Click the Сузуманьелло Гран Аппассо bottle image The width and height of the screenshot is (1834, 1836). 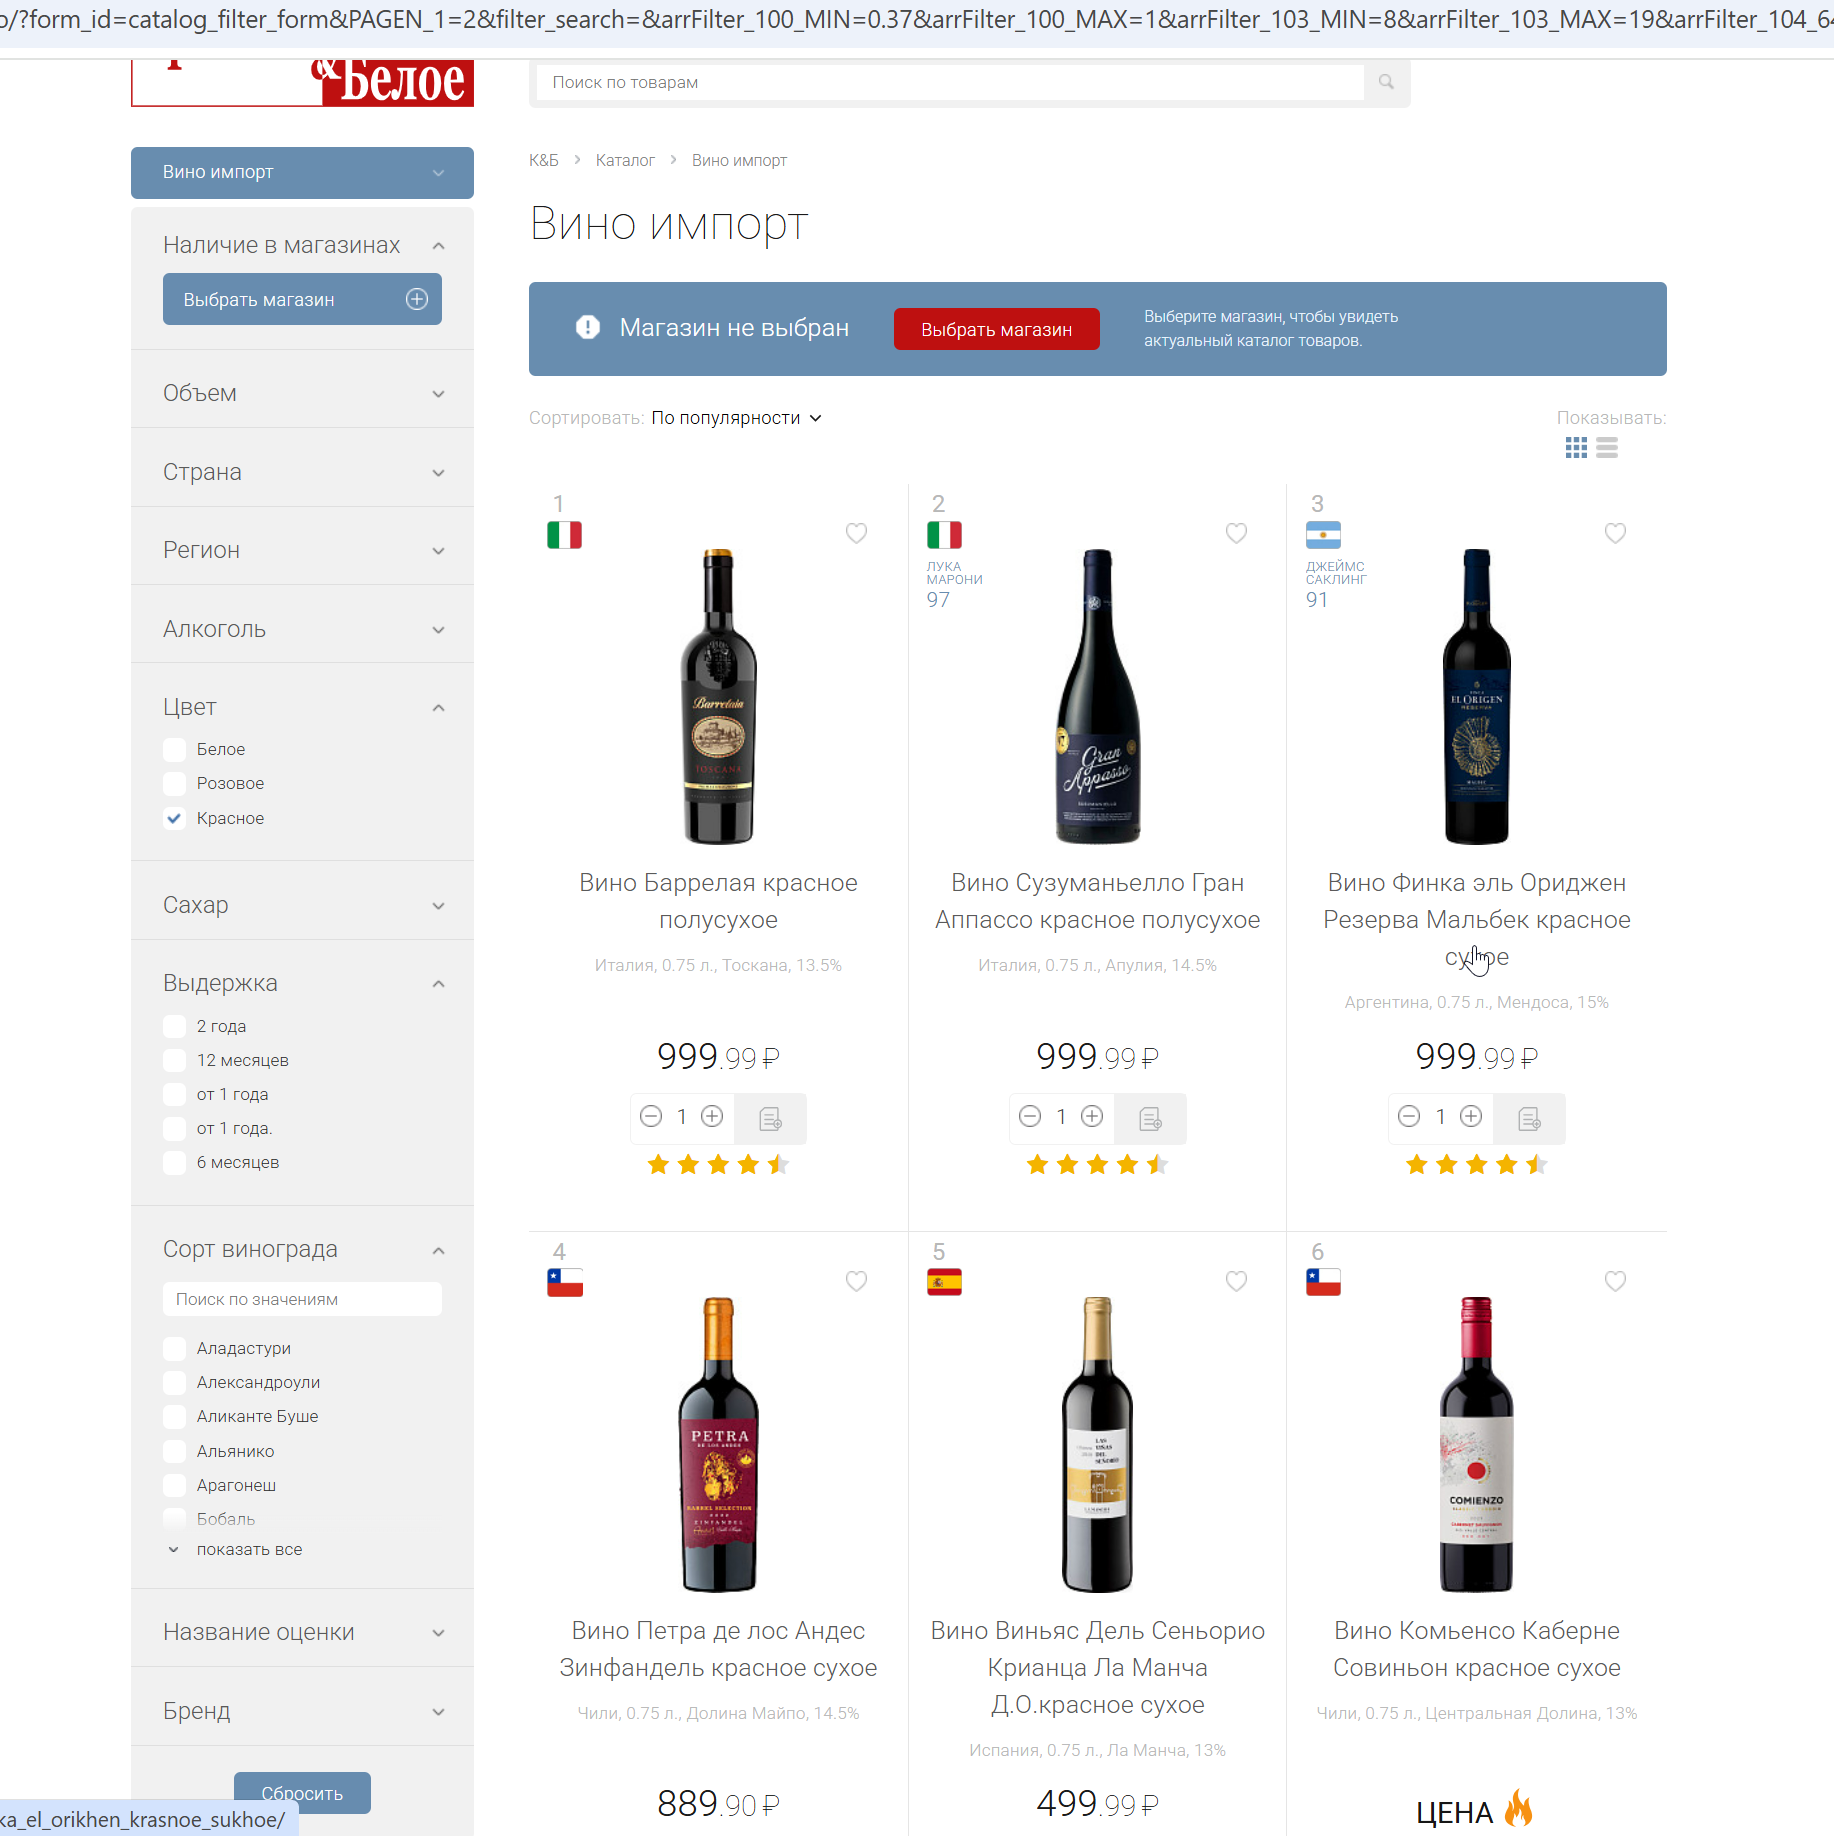[1097, 696]
